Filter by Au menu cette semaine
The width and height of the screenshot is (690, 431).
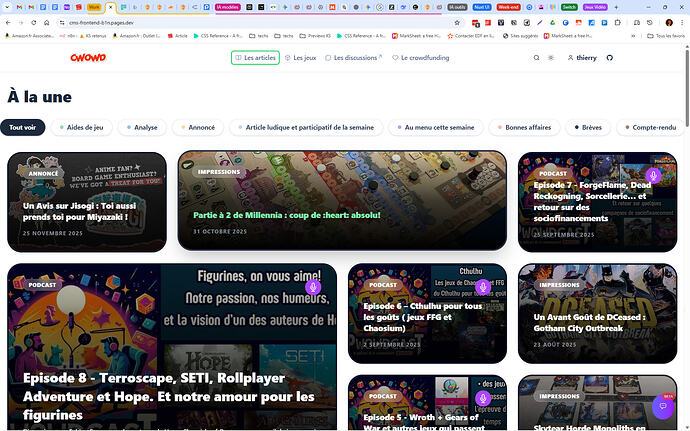436,127
